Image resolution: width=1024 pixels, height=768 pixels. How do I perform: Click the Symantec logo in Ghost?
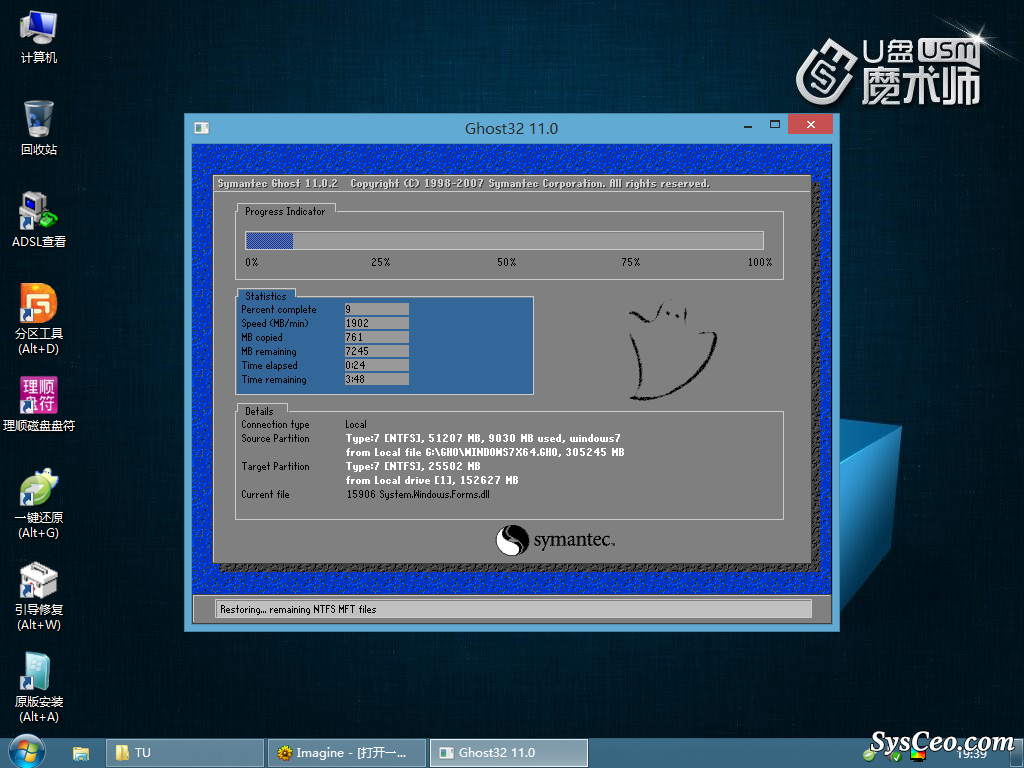[555, 540]
